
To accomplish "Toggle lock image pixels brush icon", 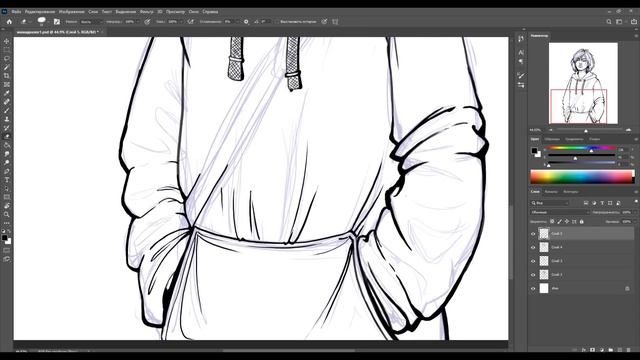I will (x=560, y=222).
